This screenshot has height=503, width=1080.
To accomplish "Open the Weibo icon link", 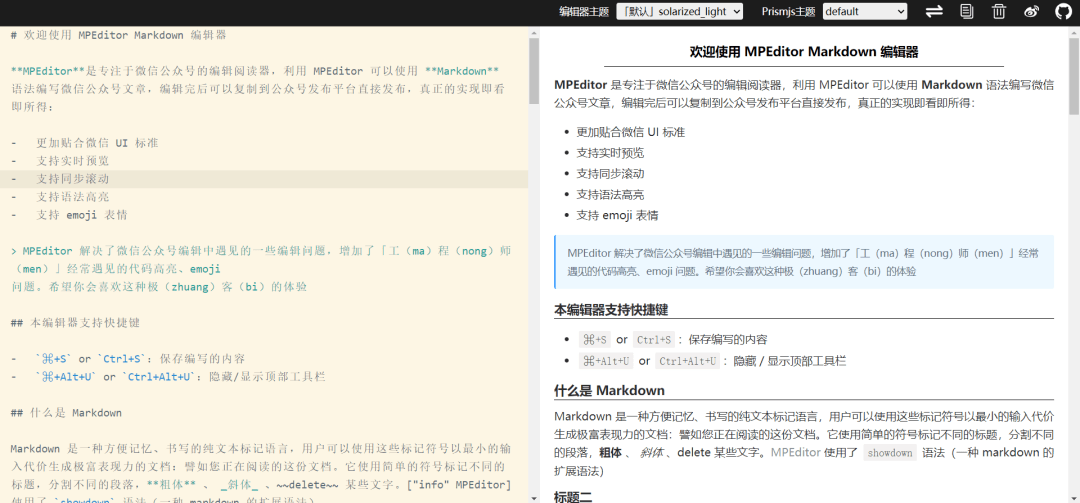I will (x=1032, y=11).
